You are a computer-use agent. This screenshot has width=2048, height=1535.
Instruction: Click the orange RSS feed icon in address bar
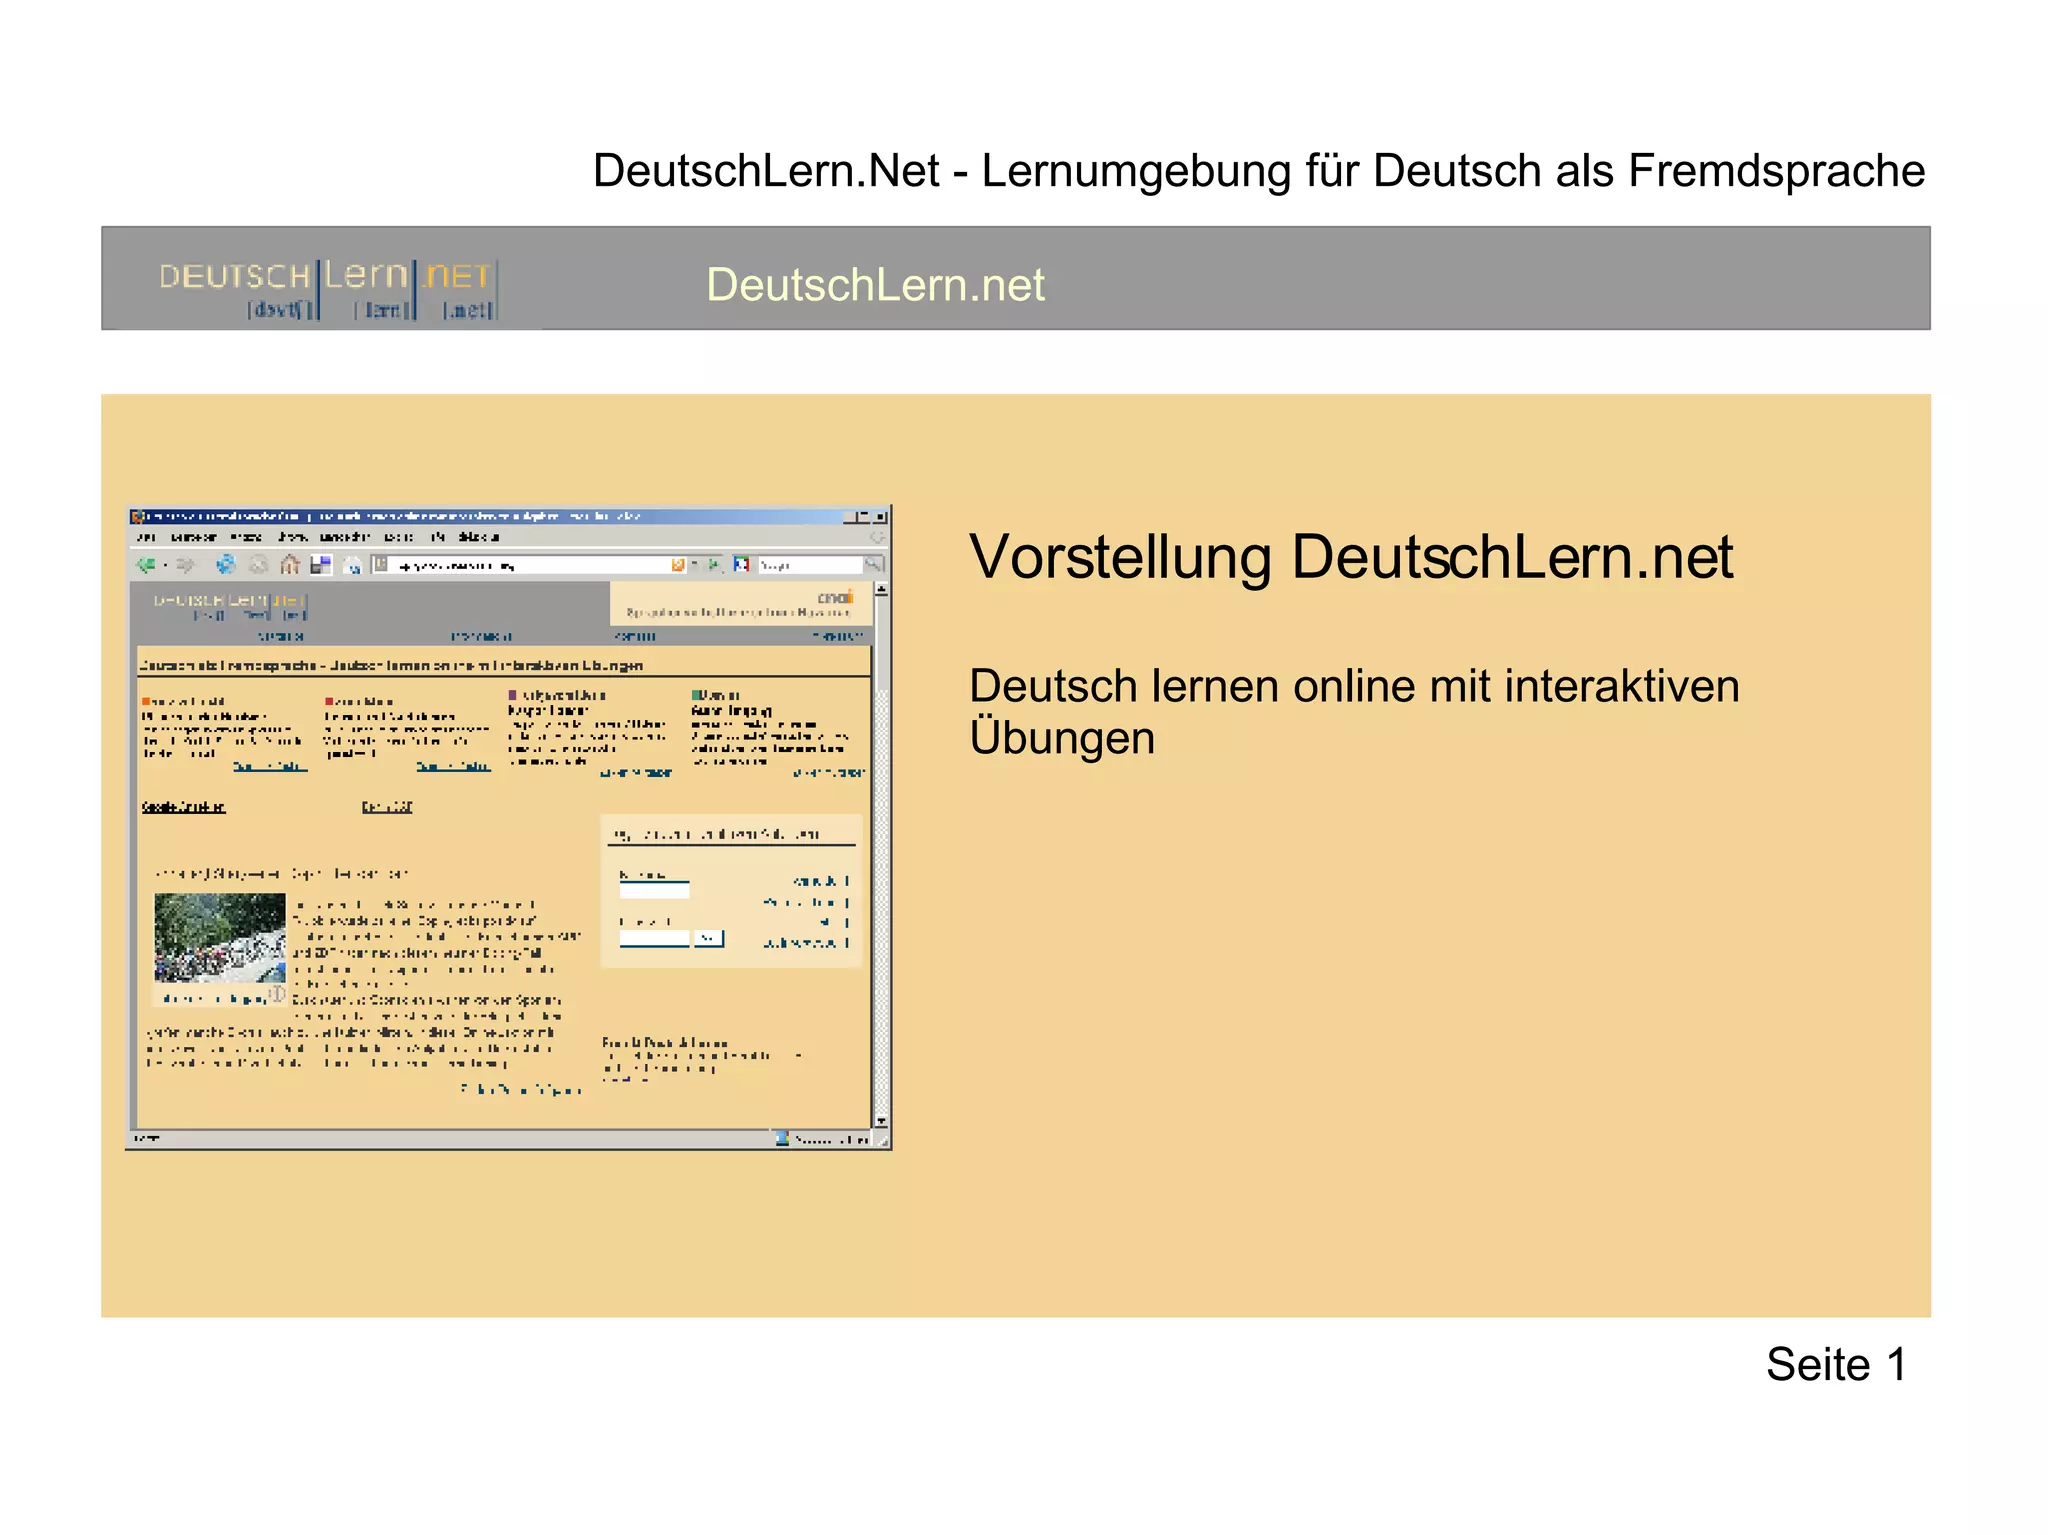pyautogui.click(x=678, y=565)
